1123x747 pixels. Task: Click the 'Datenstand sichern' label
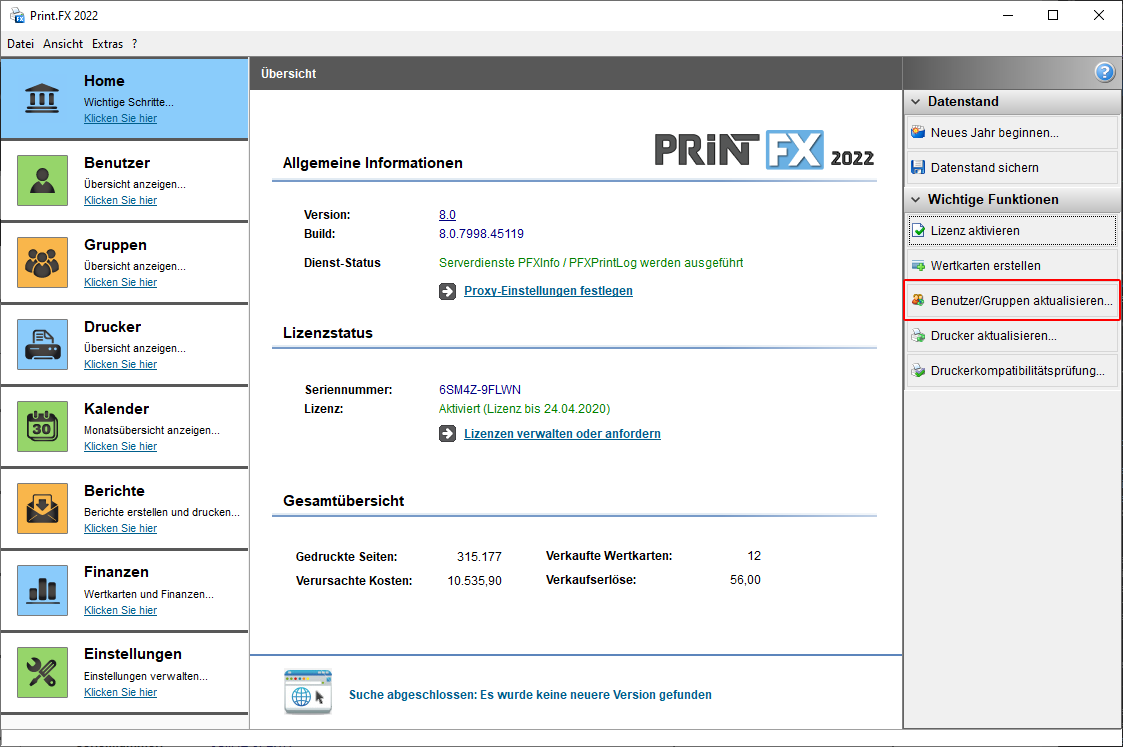point(984,168)
